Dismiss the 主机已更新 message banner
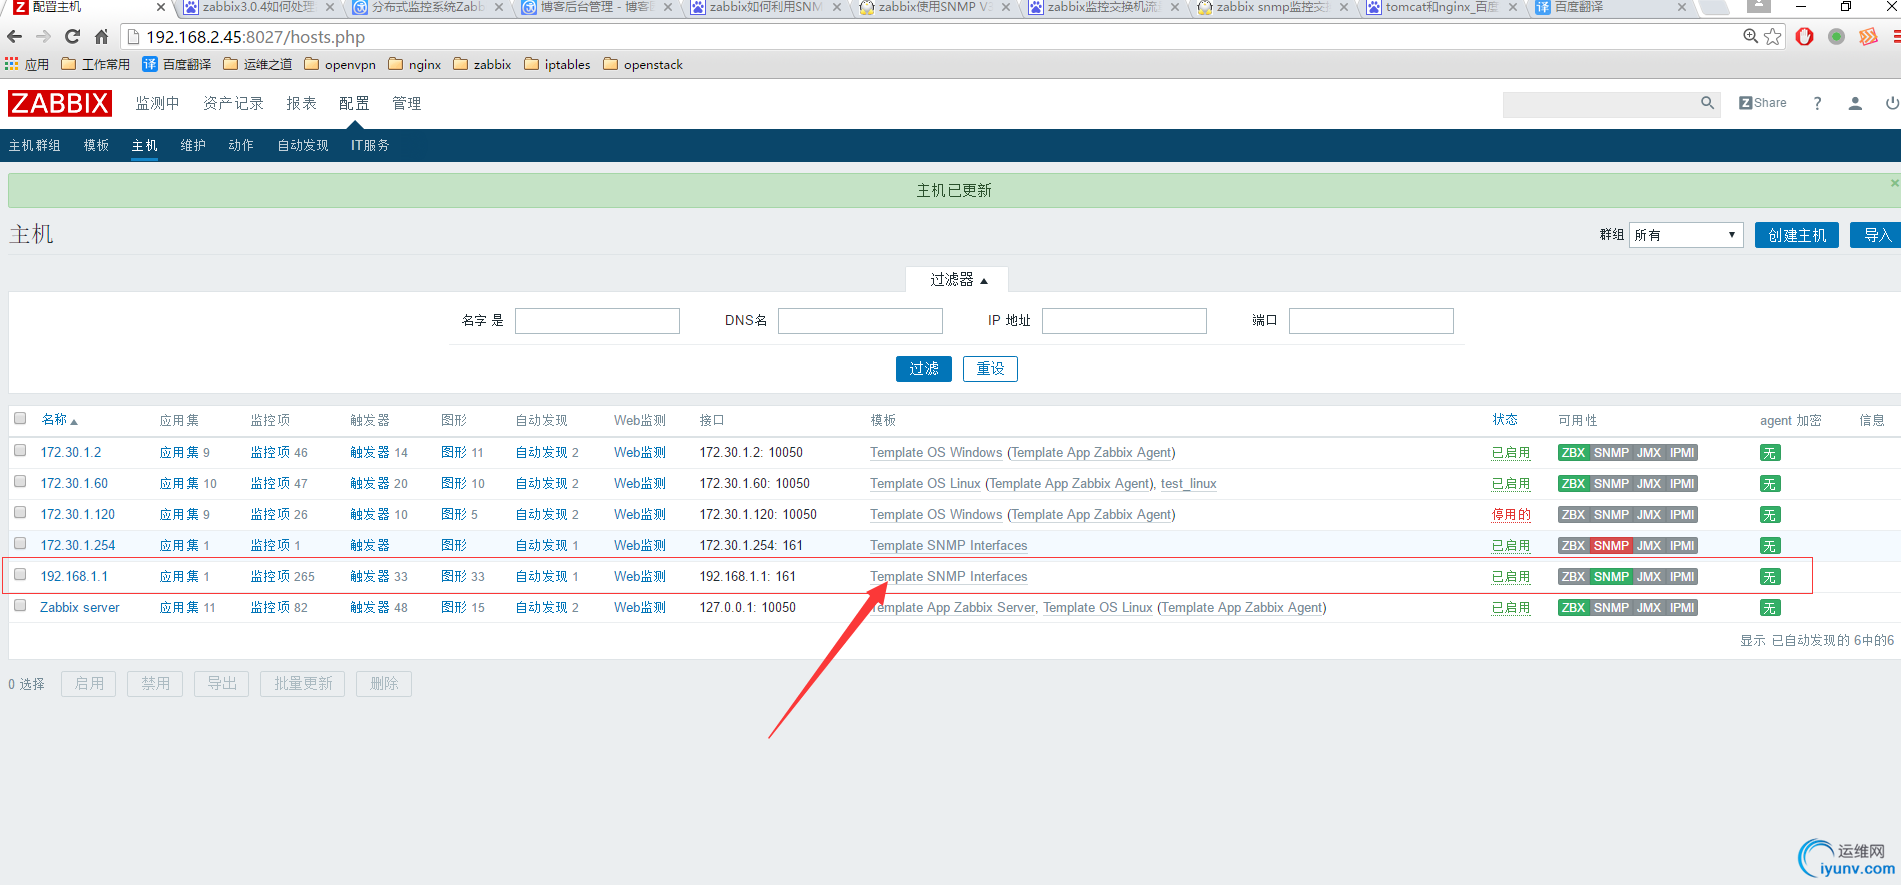This screenshot has width=1901, height=885. point(1894,183)
